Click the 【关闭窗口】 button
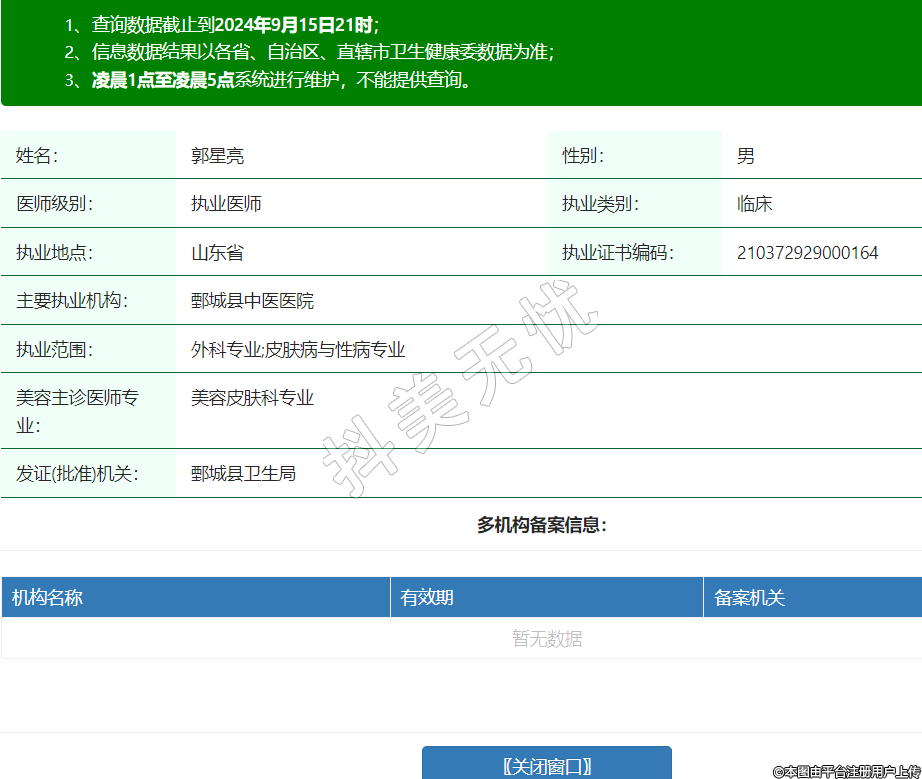 546,766
